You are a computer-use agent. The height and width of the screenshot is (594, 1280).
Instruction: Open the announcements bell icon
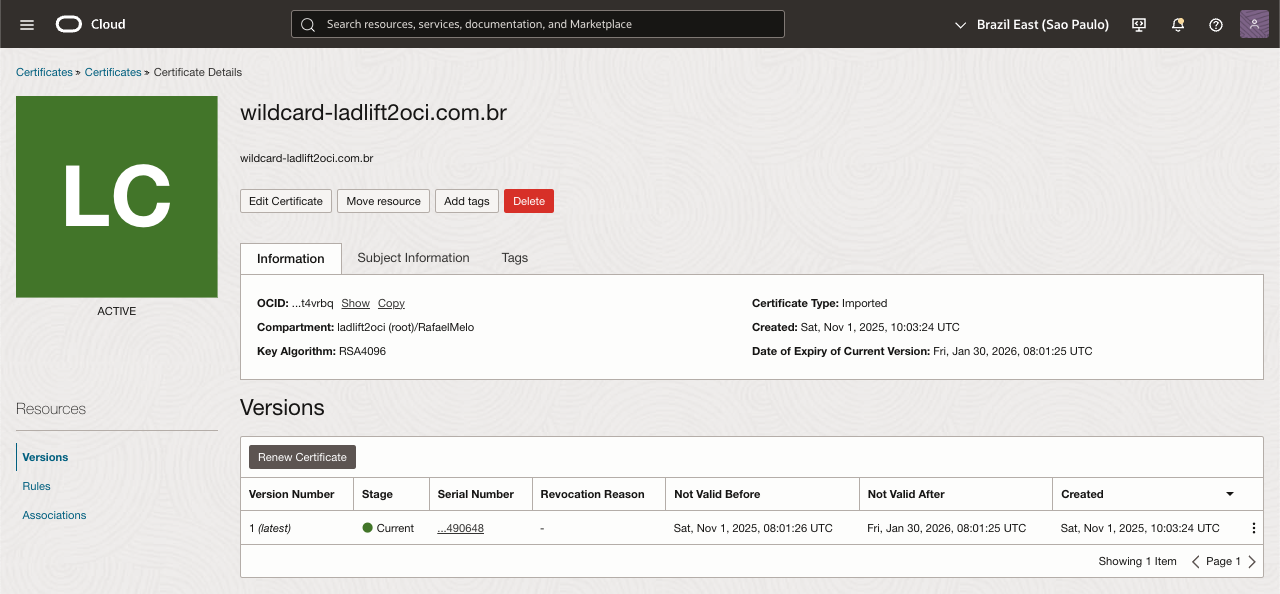tap(1178, 24)
